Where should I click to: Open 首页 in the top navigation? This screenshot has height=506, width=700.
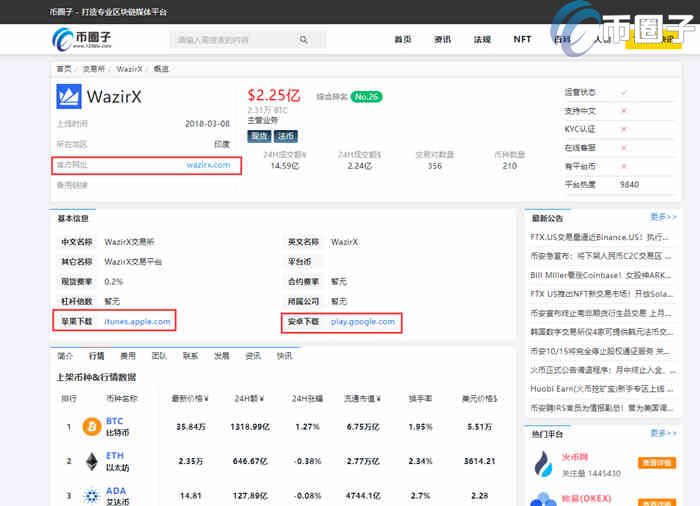[x=403, y=39]
